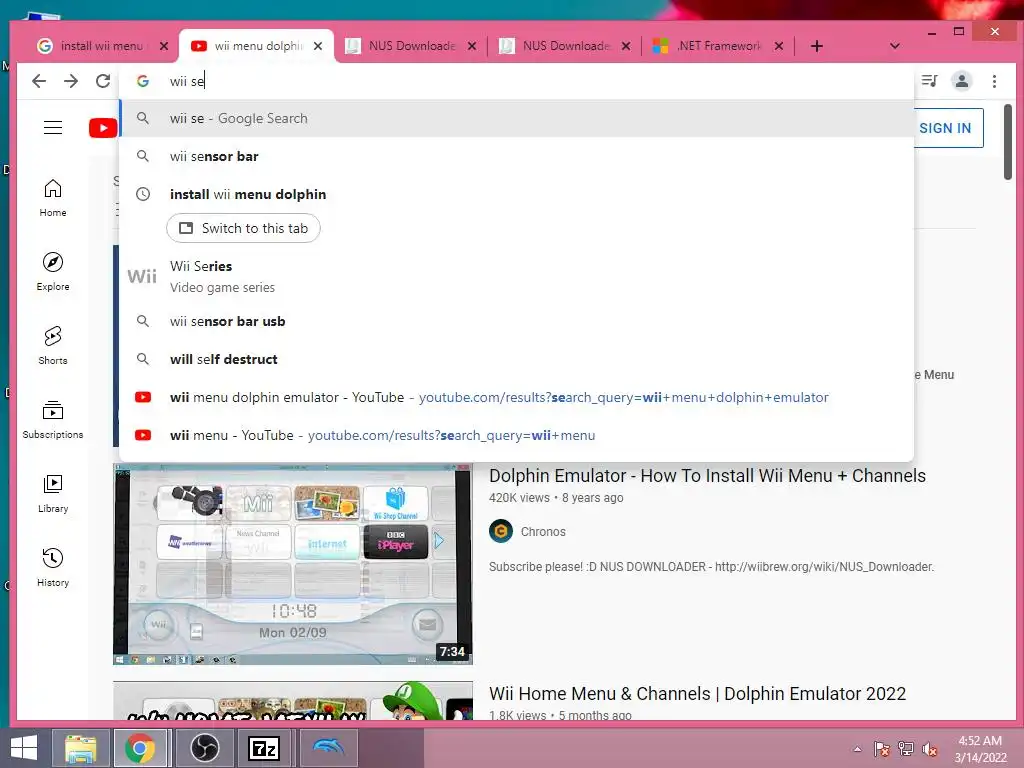Open the YouTube hamburger guide menu
Viewport: 1024px width, 768px height.
point(53,127)
